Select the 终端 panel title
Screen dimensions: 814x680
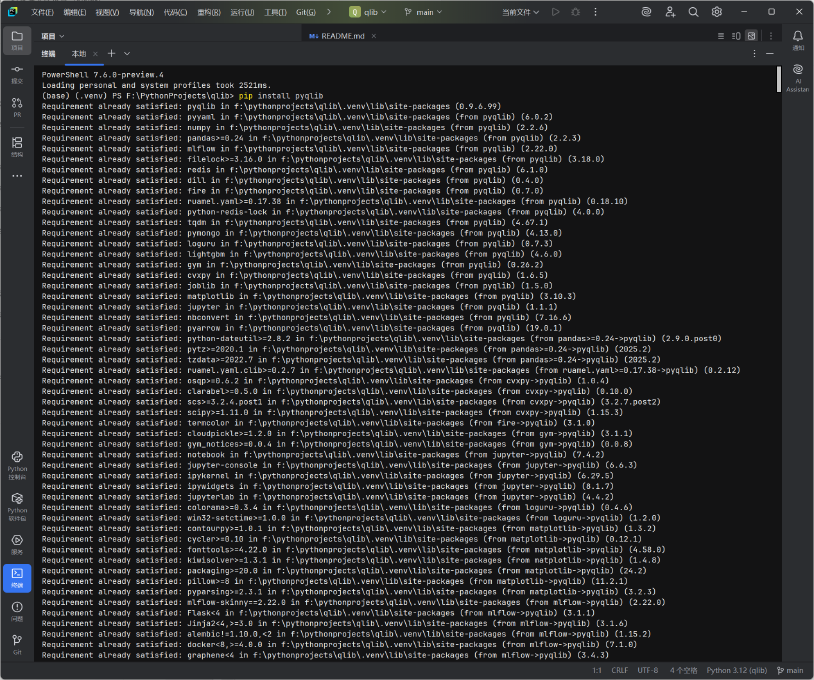pyautogui.click(x=48, y=53)
